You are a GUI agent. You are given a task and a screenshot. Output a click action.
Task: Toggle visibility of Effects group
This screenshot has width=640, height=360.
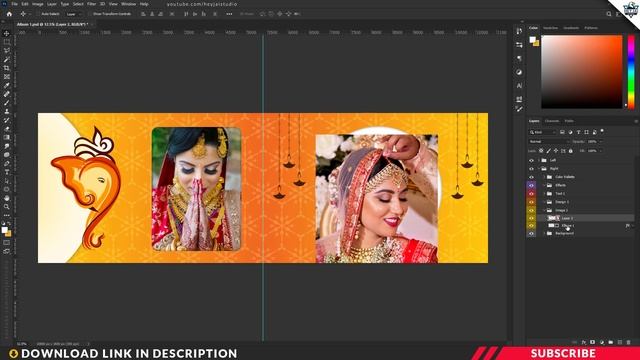click(x=531, y=185)
